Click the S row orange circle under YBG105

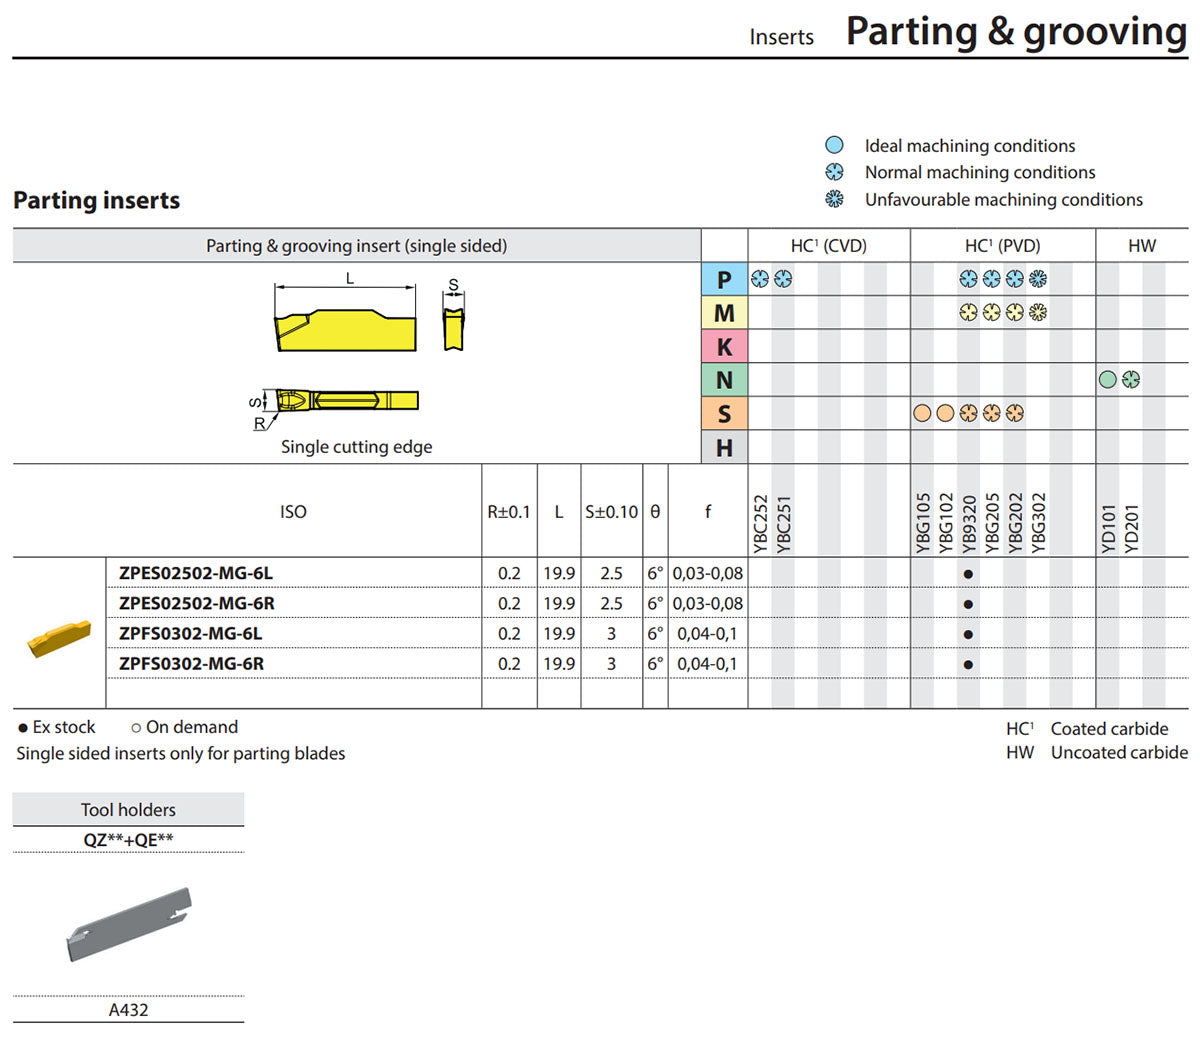tap(922, 413)
